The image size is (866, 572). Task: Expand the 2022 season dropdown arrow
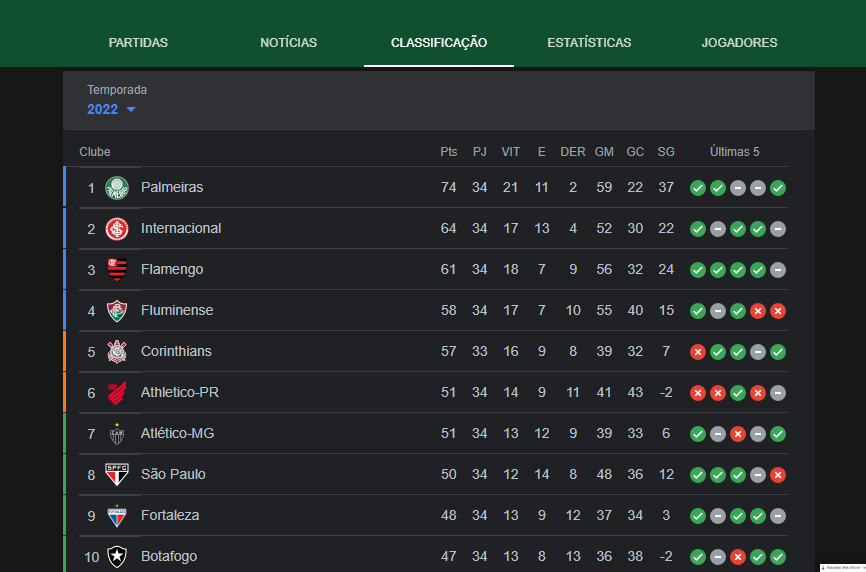pos(131,109)
